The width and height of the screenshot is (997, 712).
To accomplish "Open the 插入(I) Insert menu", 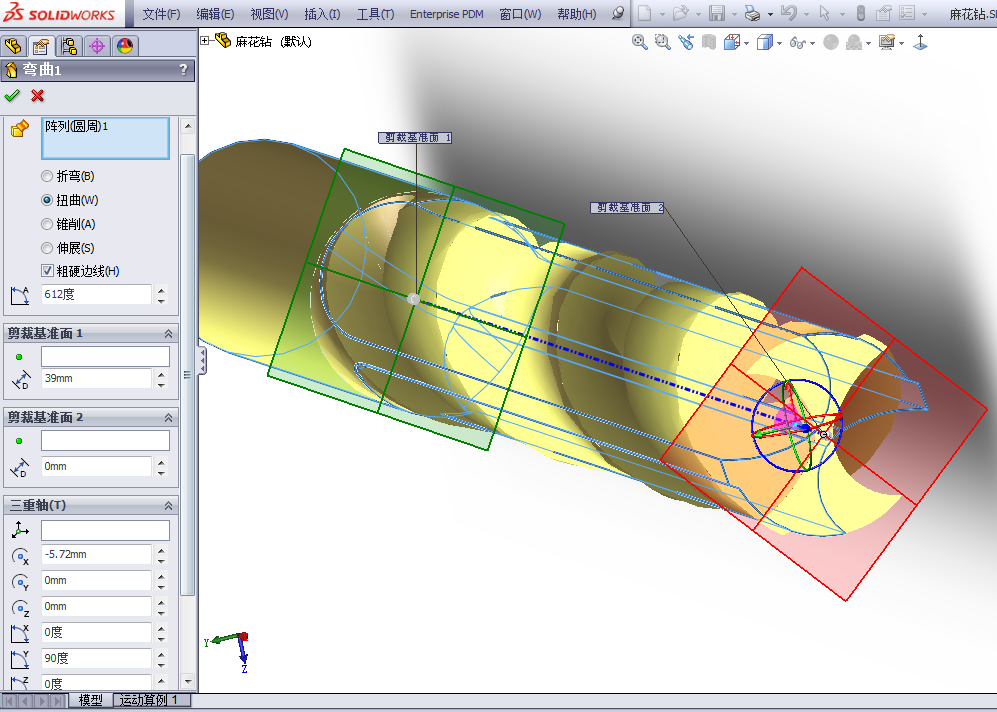I will (321, 14).
